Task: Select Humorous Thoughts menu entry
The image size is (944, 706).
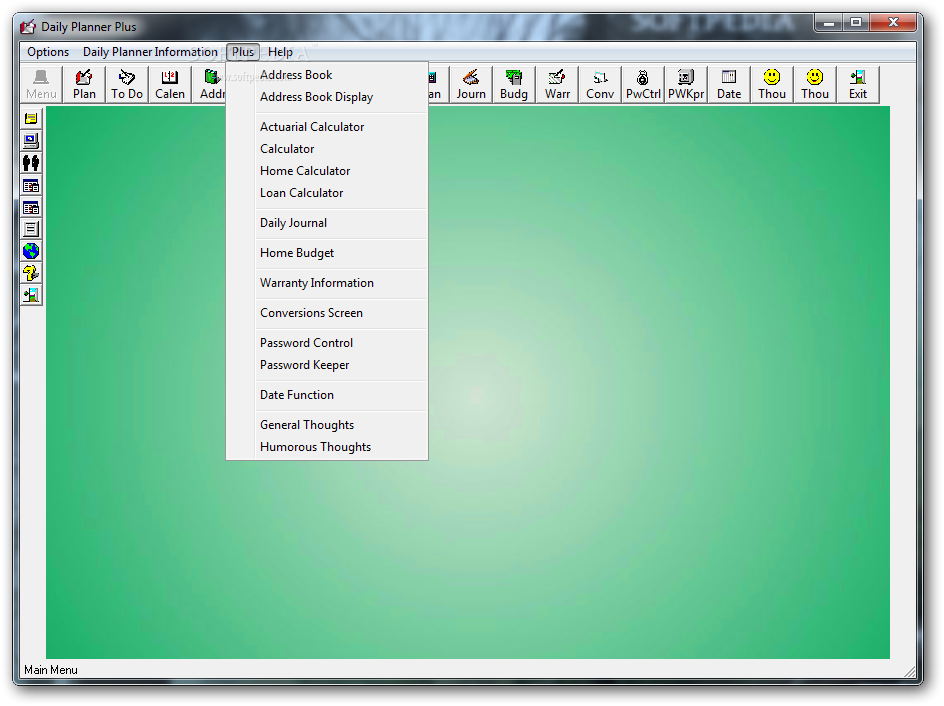Action: (327, 447)
